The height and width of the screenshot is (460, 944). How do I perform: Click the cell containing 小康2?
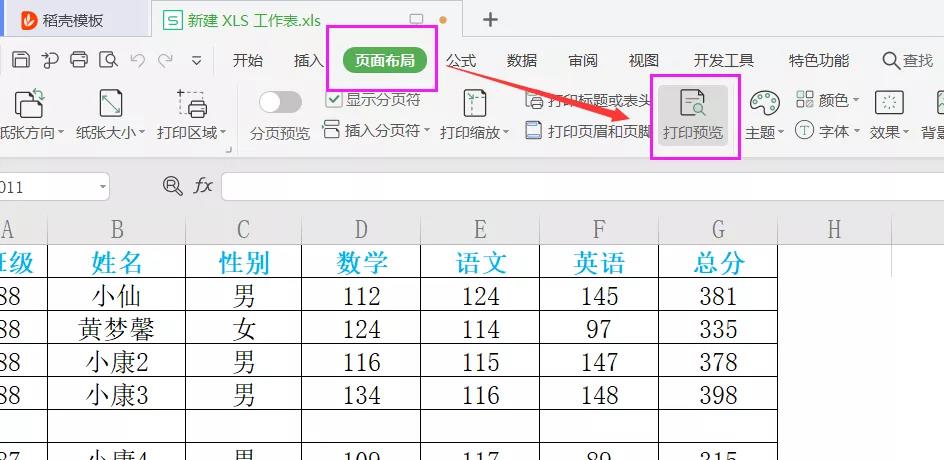[117, 361]
